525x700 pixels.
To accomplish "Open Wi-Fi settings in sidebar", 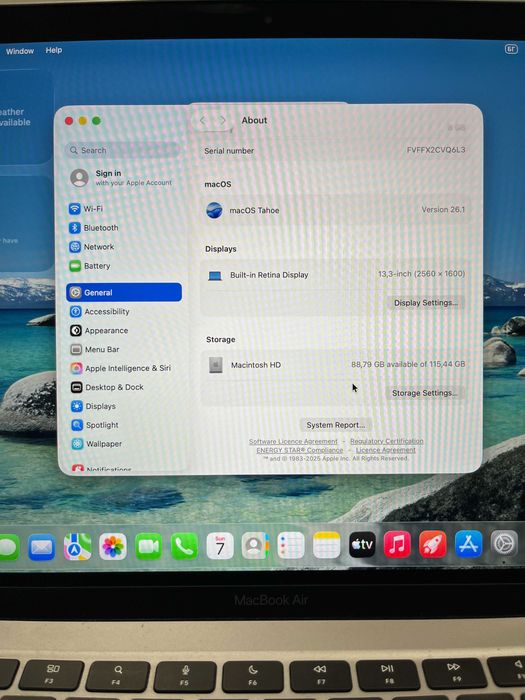I will (x=86, y=209).
